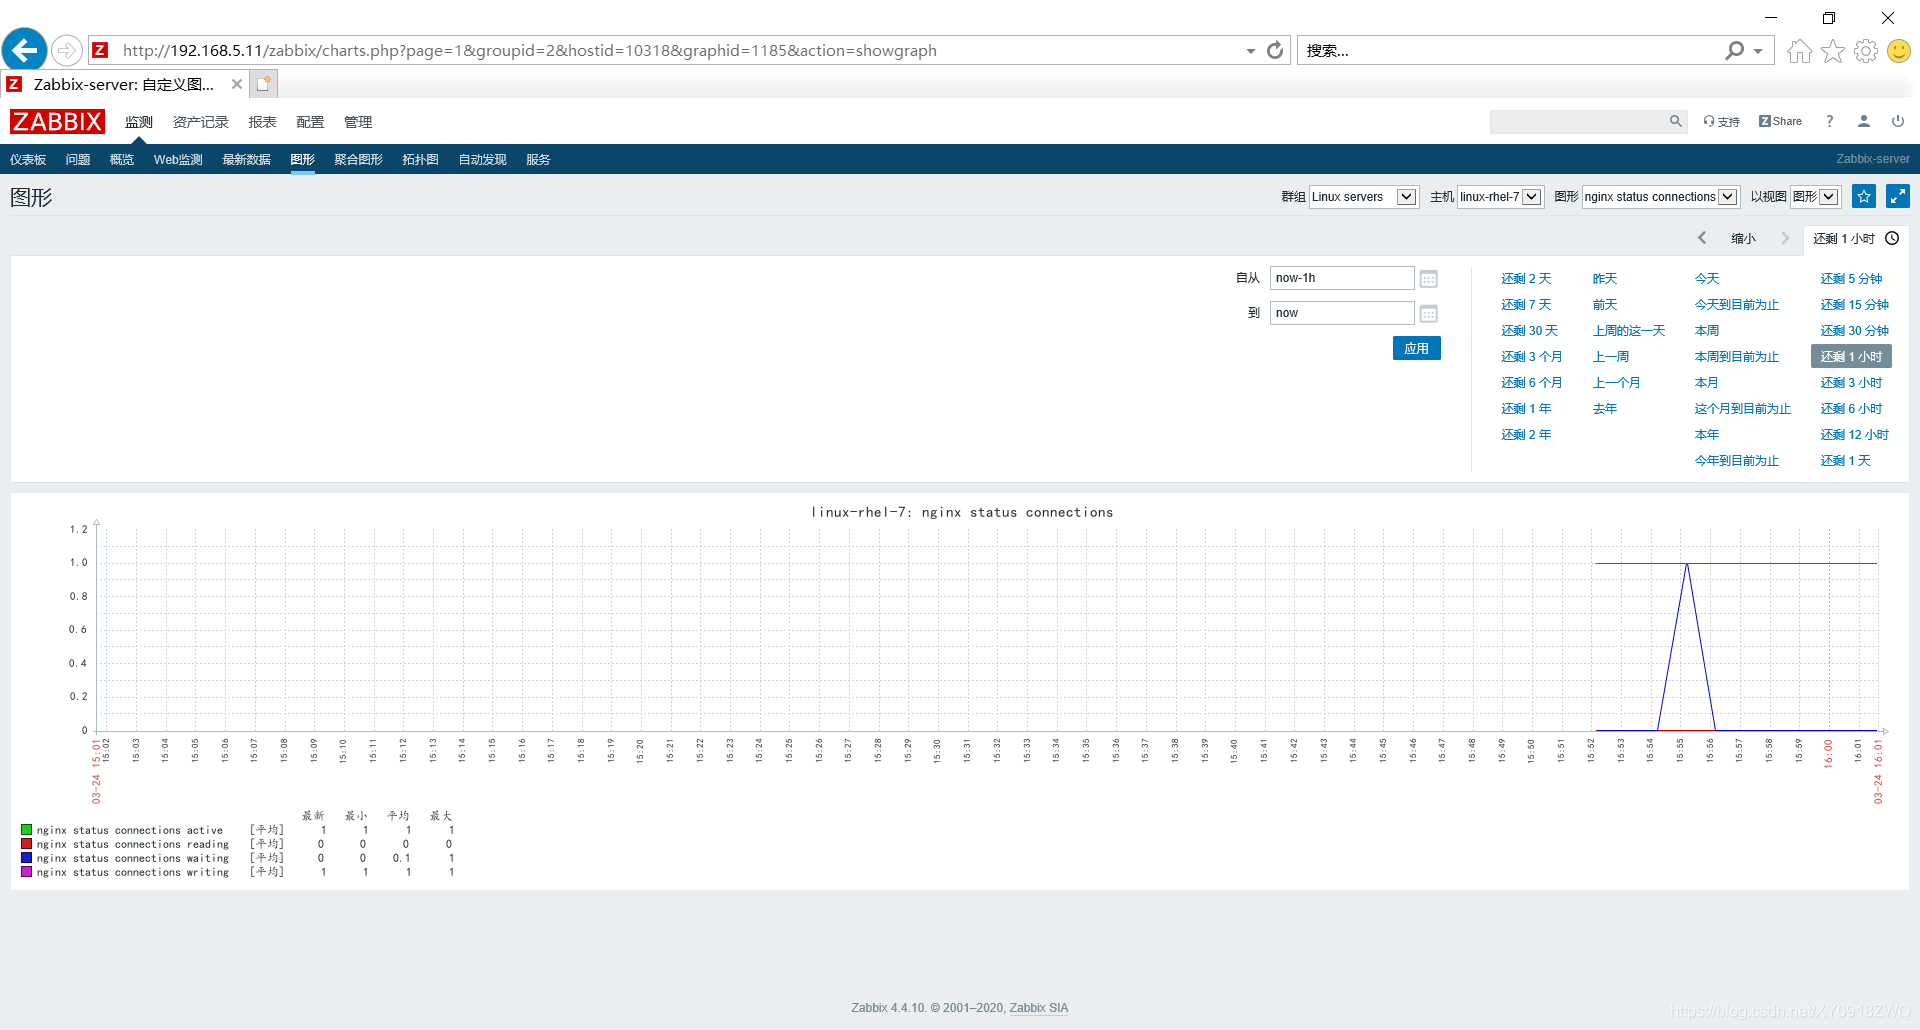1920x1030 pixels.
Task: Click the browser forward arrow button
Action: pos(66,50)
